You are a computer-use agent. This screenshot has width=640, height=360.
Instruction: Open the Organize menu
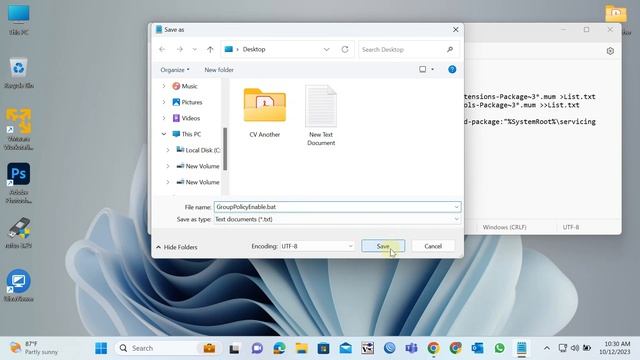pos(175,70)
